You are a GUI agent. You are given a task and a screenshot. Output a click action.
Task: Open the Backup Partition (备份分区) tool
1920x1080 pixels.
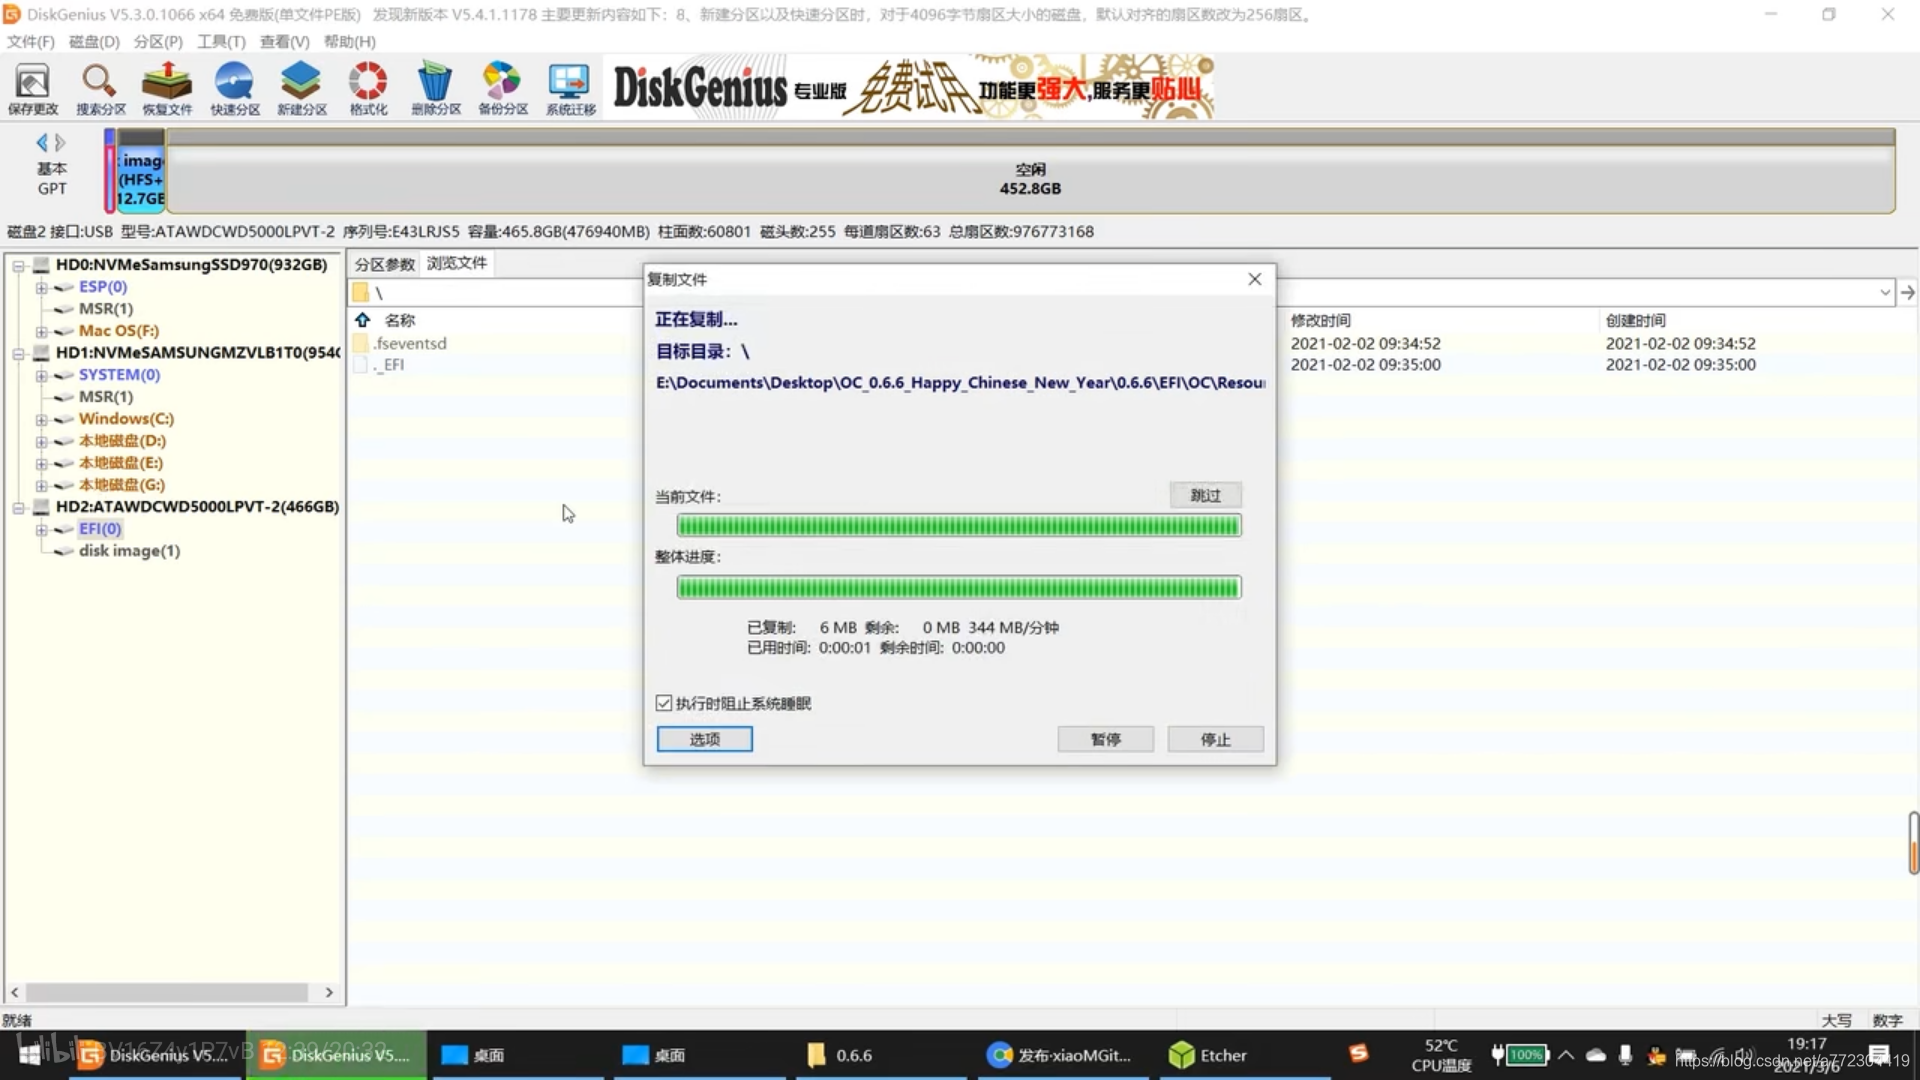(x=502, y=88)
